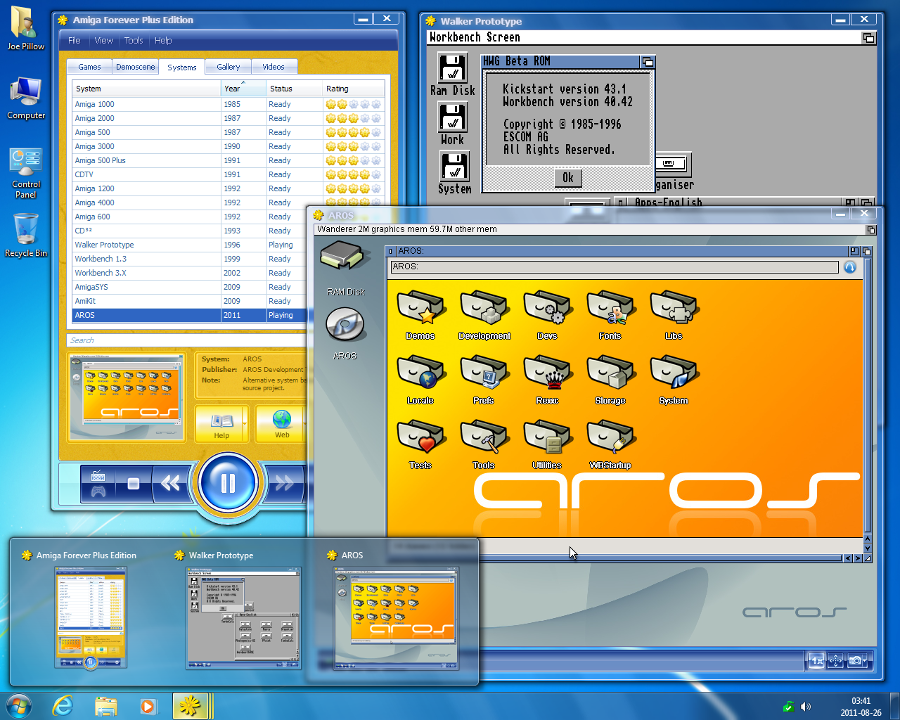Screen dimensions: 900x720
Task: Stop the emulation with the stop button
Action: 133,485
